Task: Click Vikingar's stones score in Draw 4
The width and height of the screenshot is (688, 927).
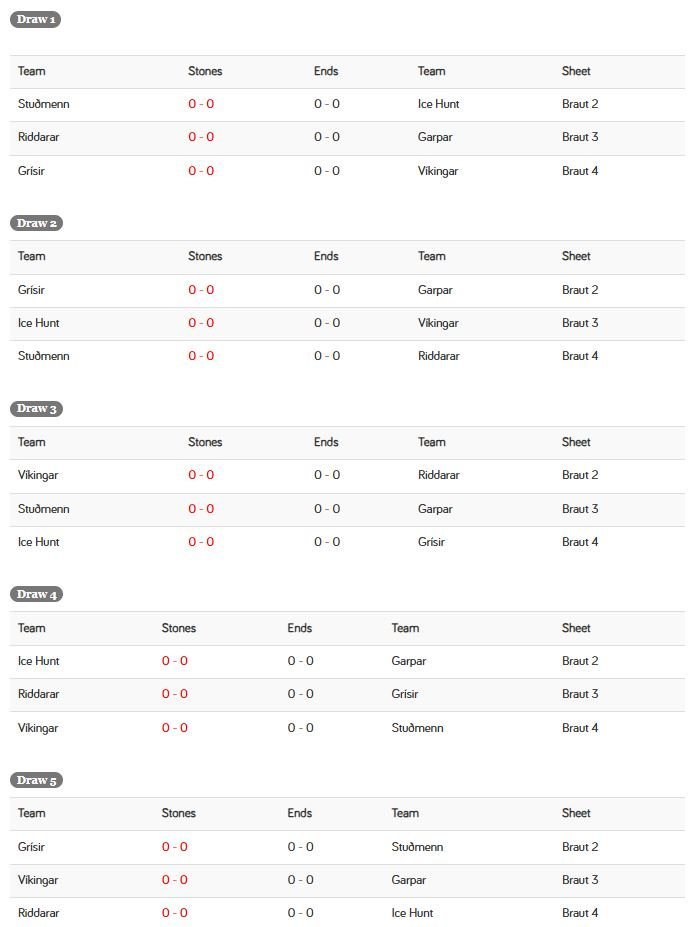Action: point(175,728)
